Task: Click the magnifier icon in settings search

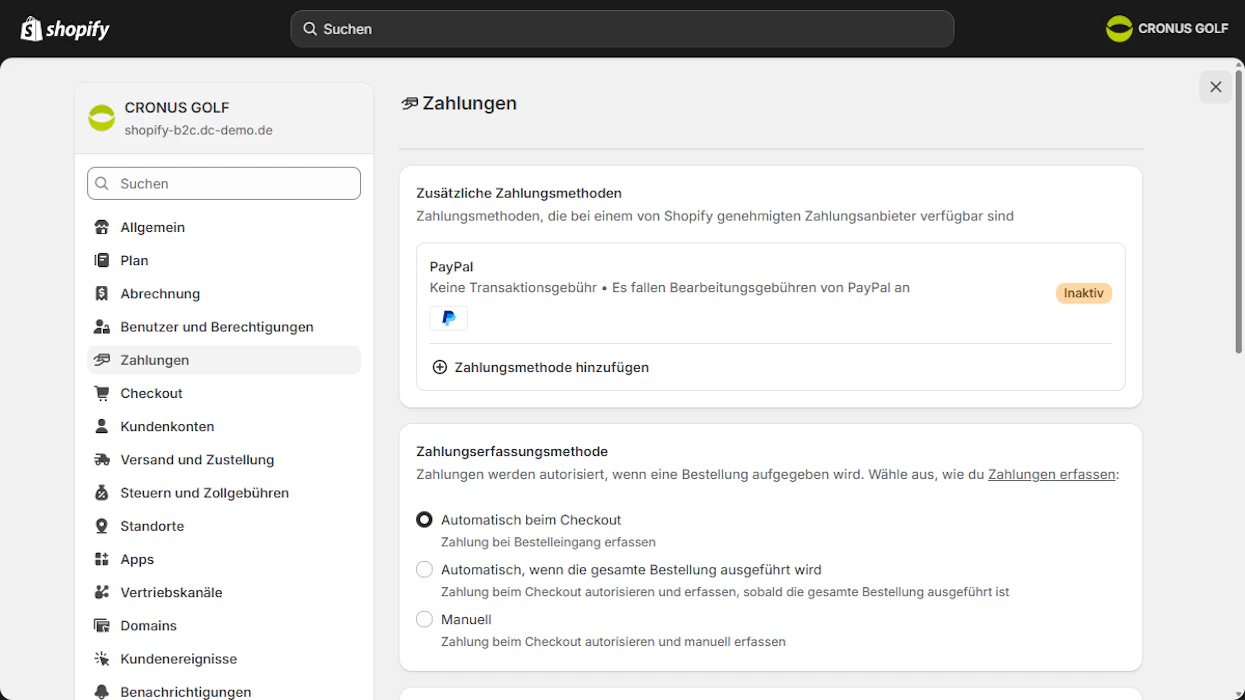Action: pyautogui.click(x=102, y=184)
